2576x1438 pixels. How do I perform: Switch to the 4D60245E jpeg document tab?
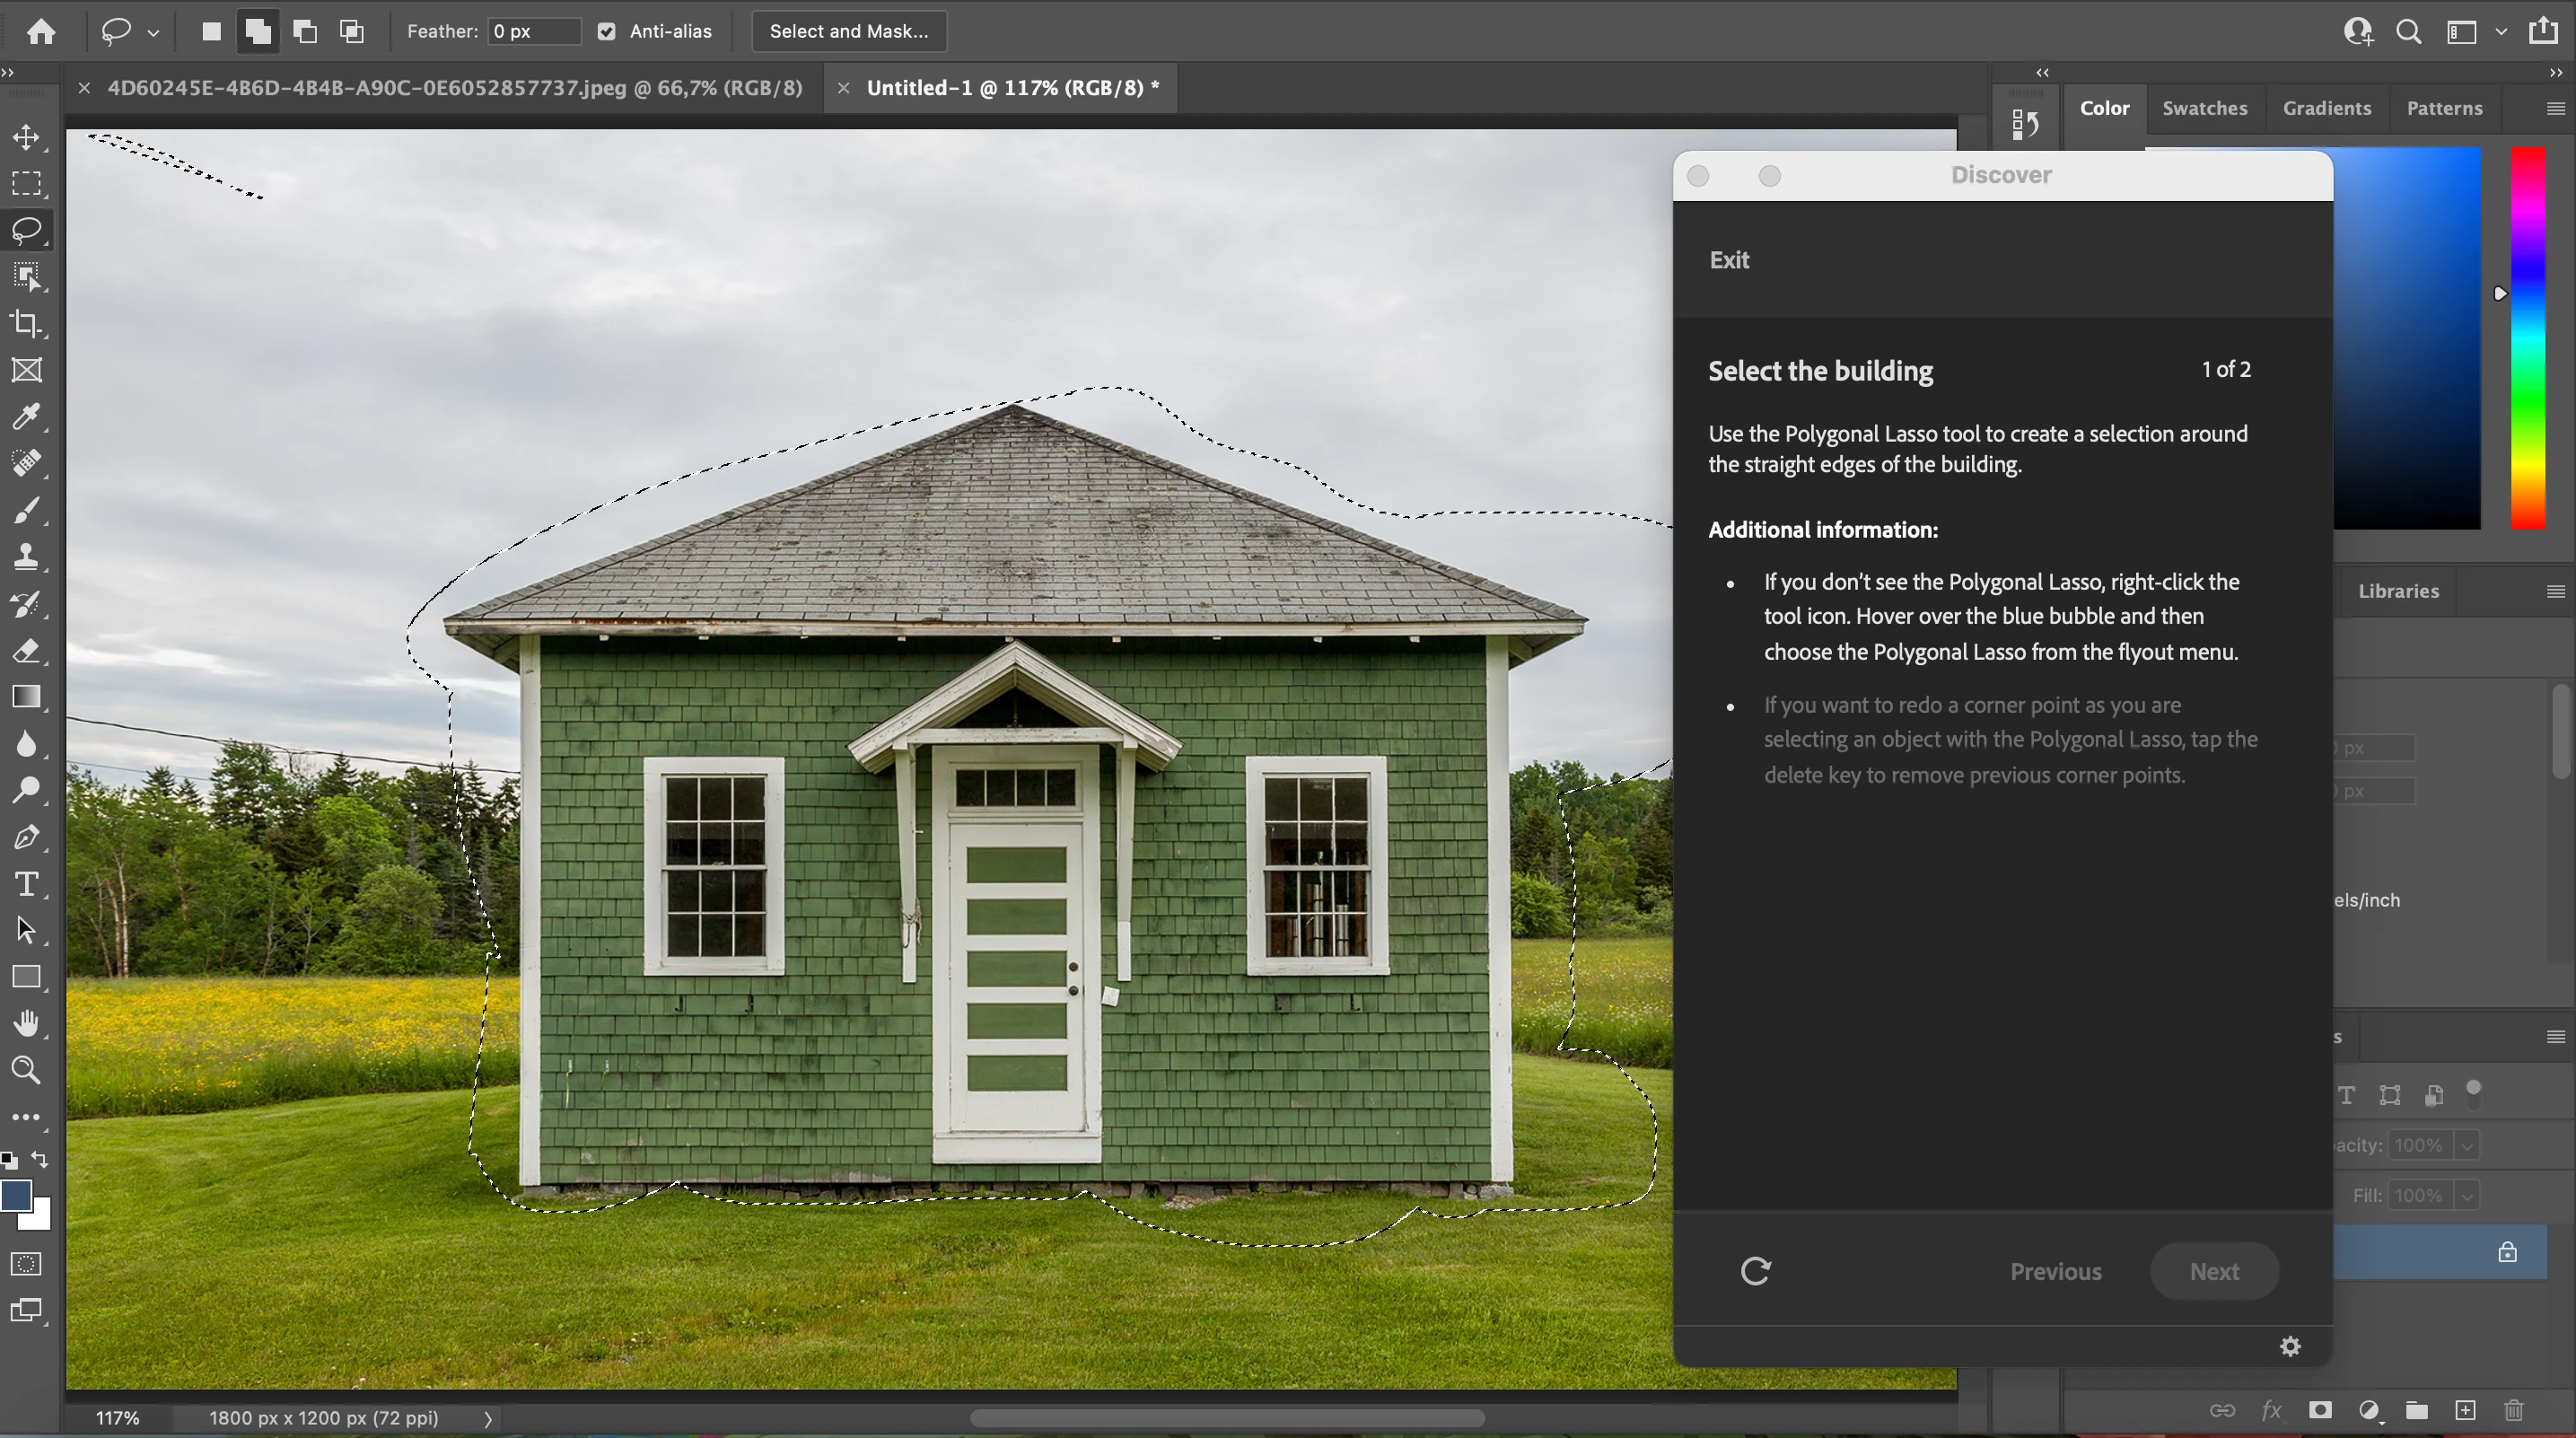(x=455, y=88)
